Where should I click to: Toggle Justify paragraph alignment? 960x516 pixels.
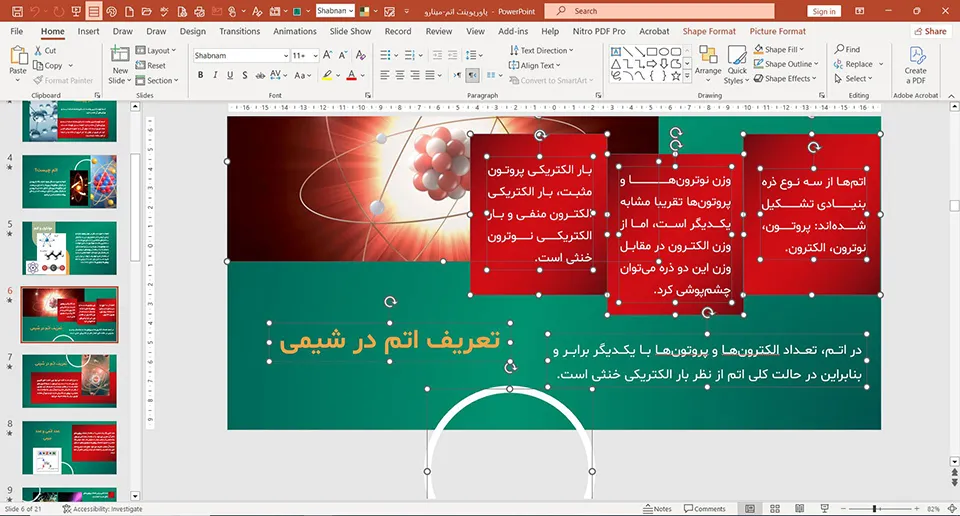(x=430, y=75)
